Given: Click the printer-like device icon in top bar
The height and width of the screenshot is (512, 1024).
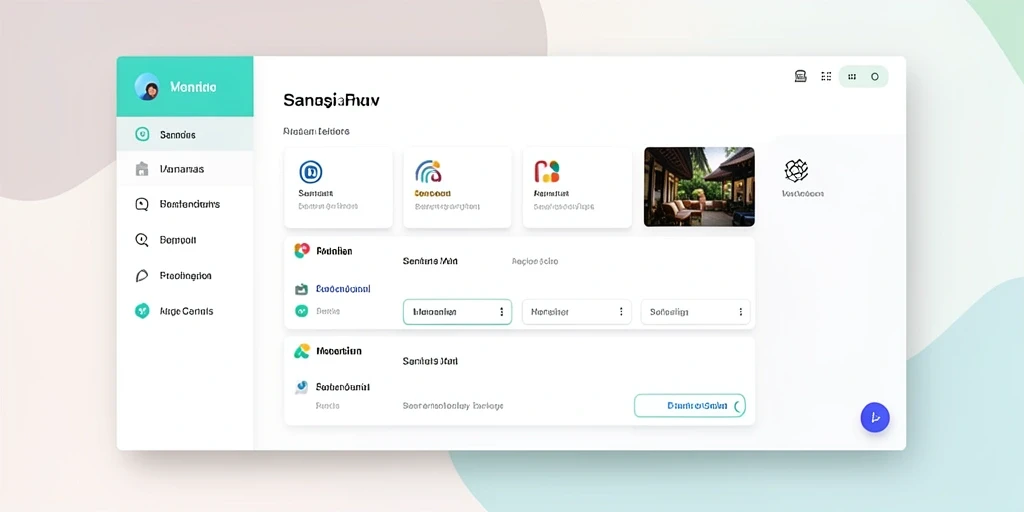Looking at the screenshot, I should tap(801, 76).
